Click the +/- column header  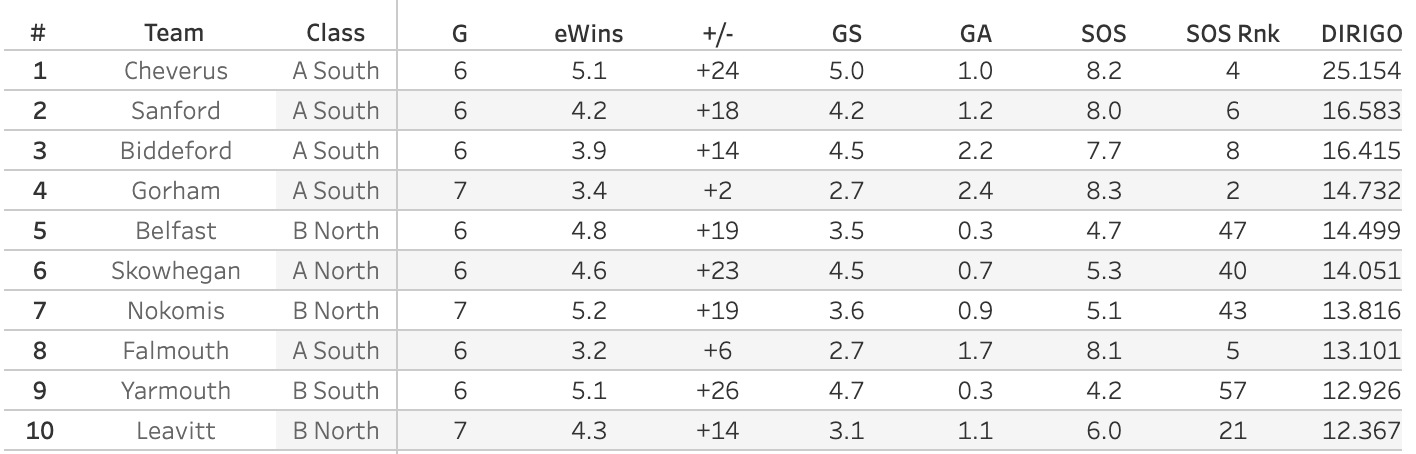(718, 32)
